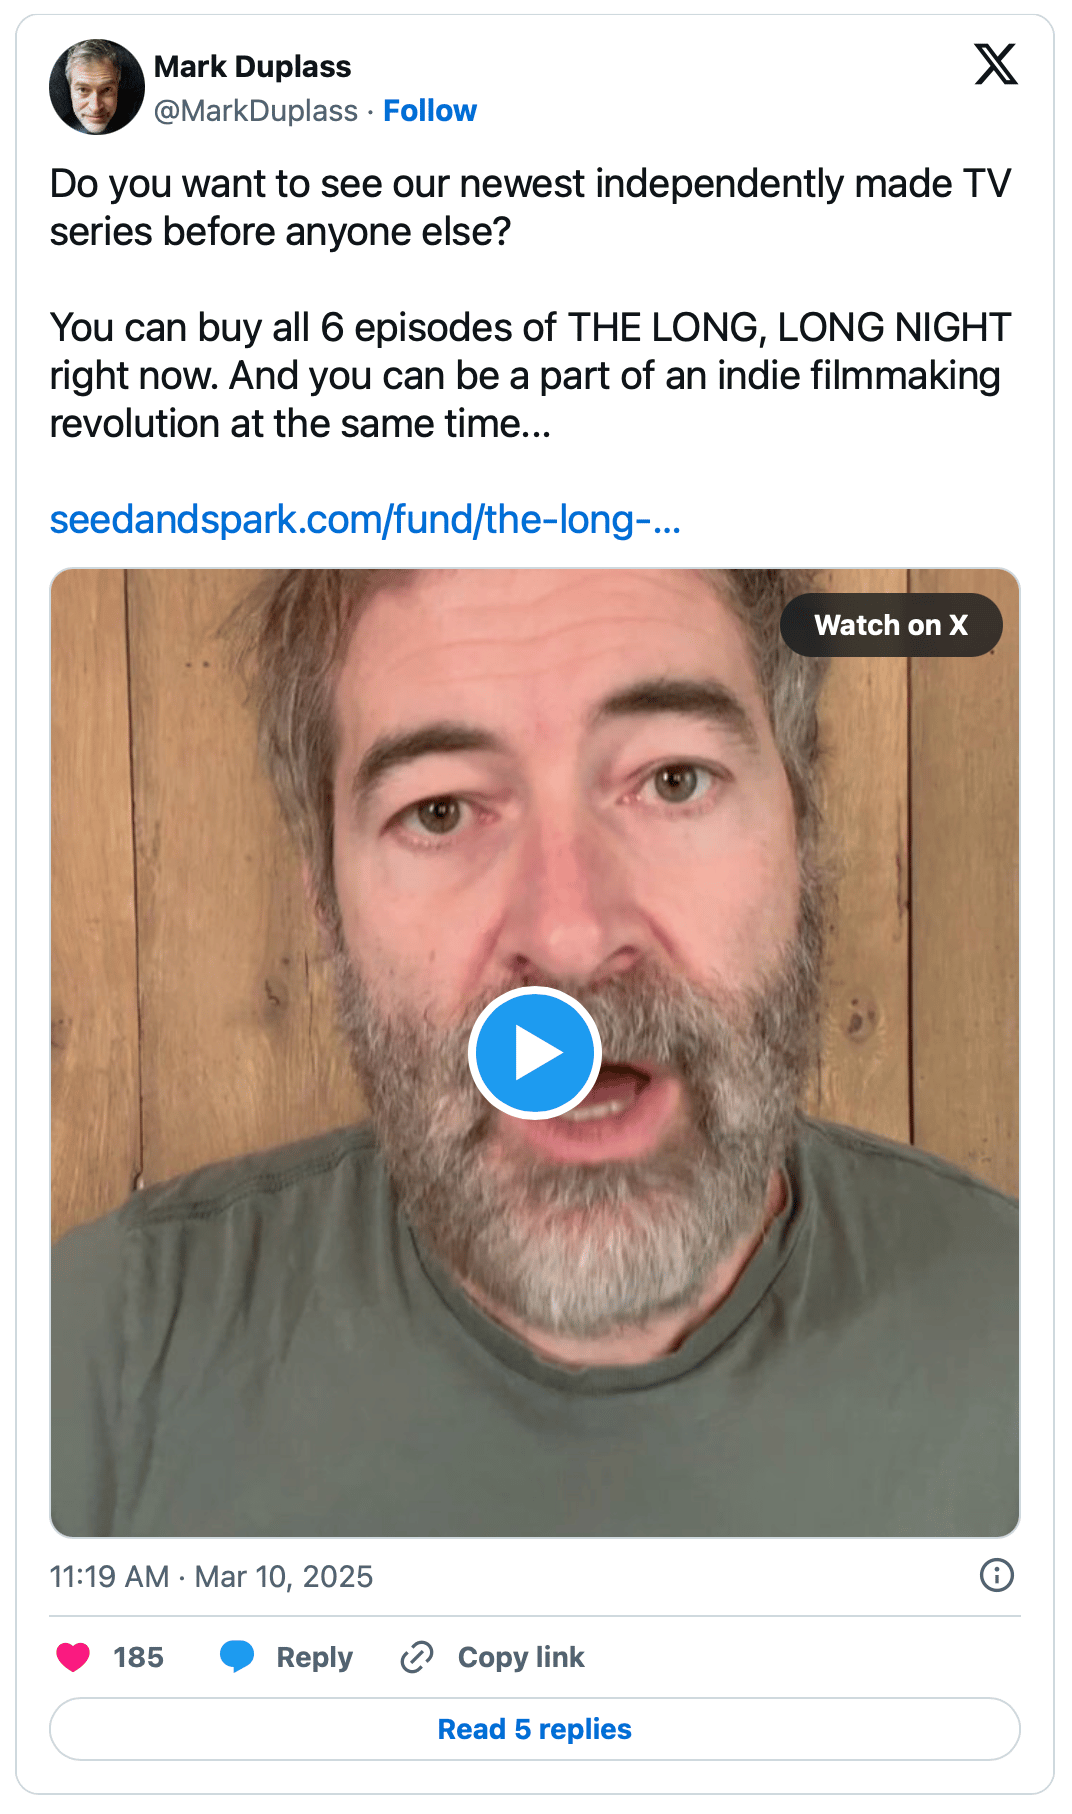The height and width of the screenshot is (1814, 1072).
Task: Open the seedandspark.com fund link
Action: point(366,520)
